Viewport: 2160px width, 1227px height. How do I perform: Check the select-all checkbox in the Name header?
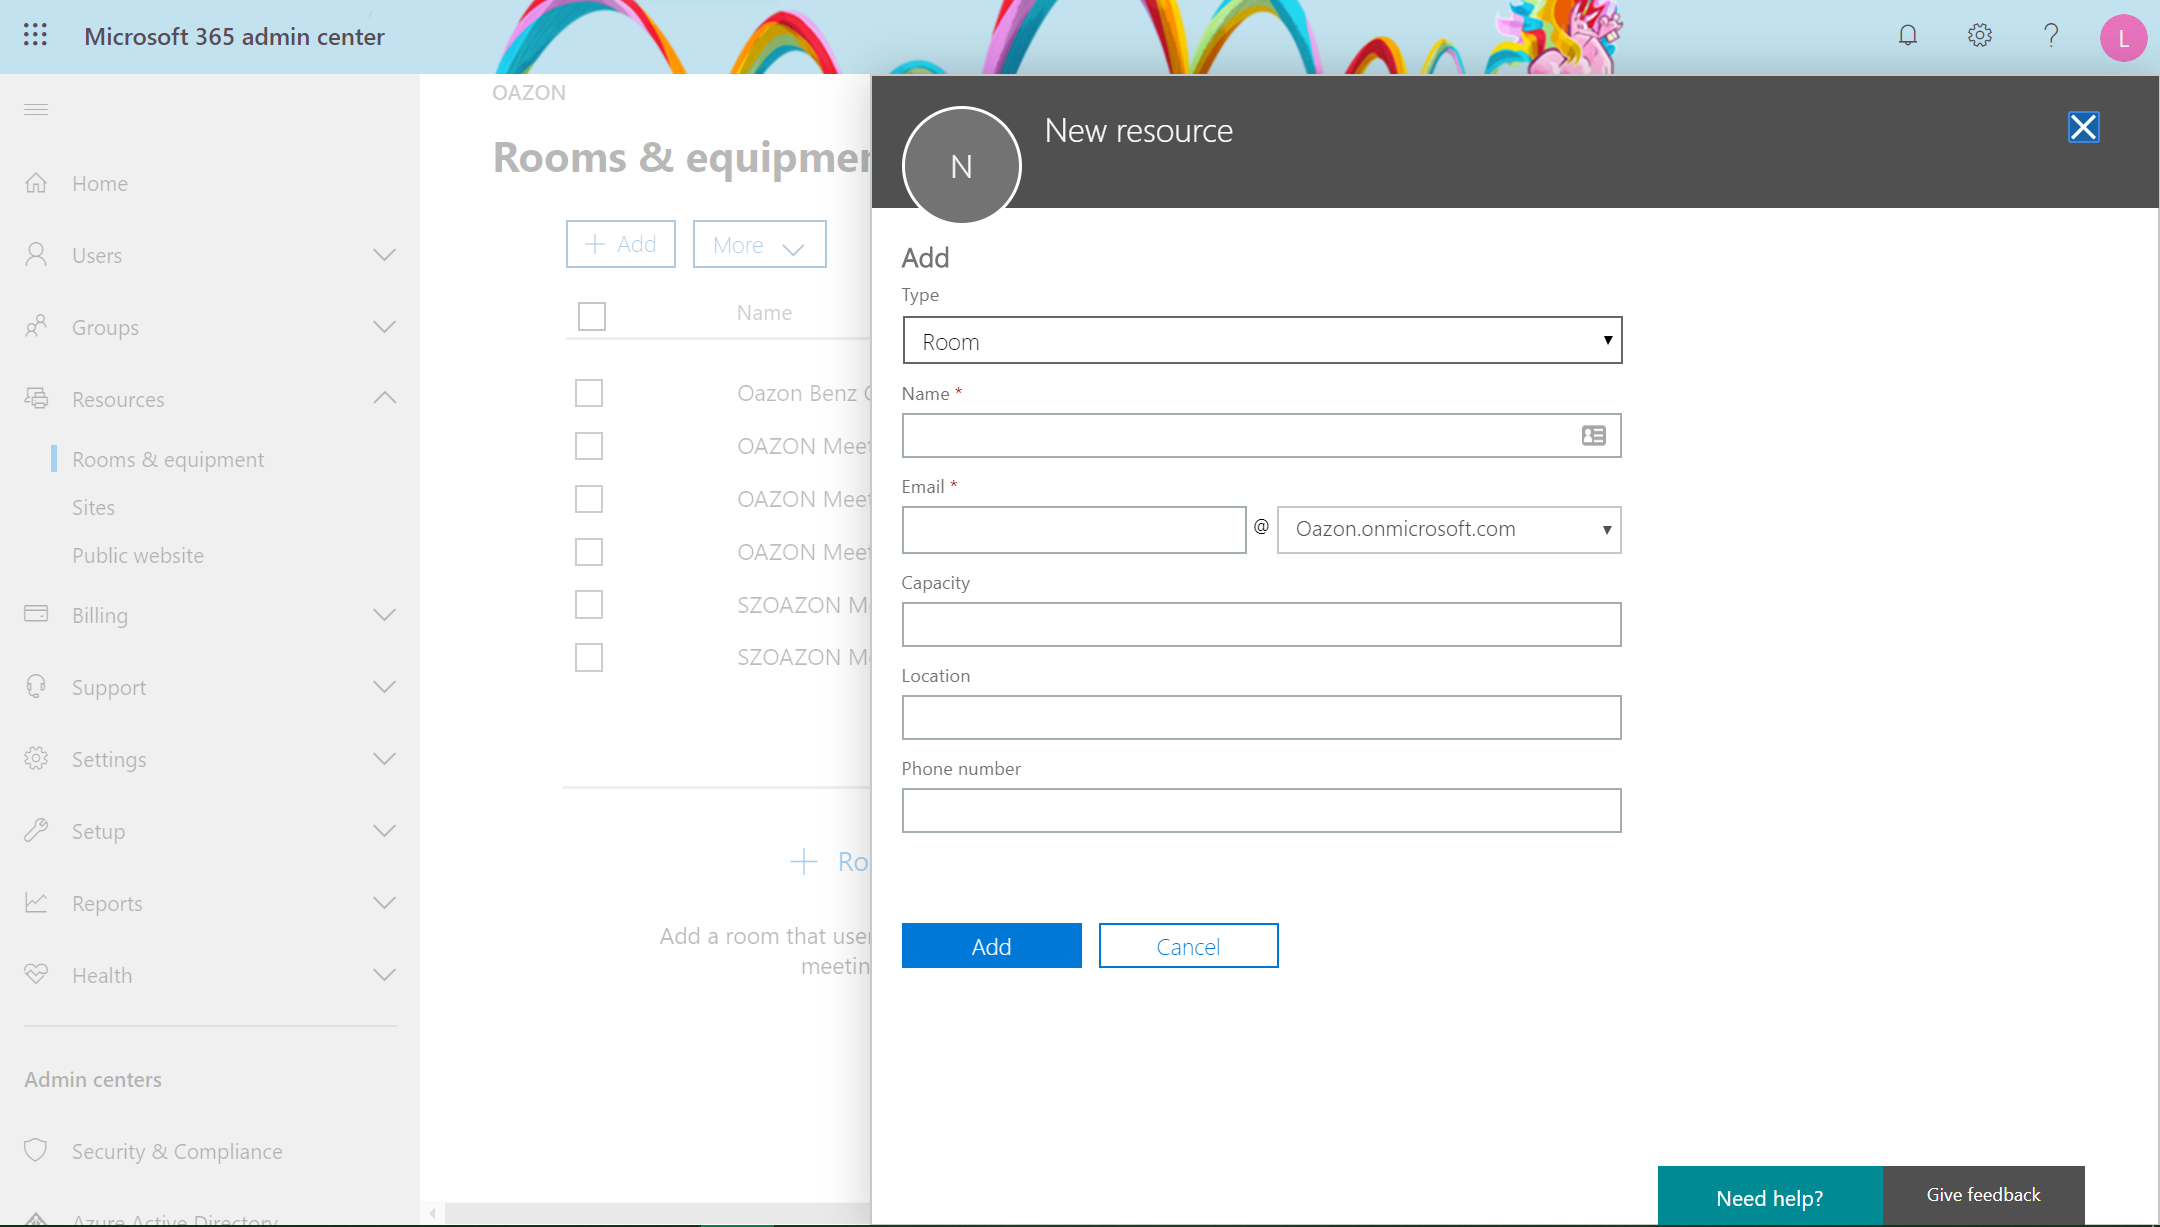592,316
